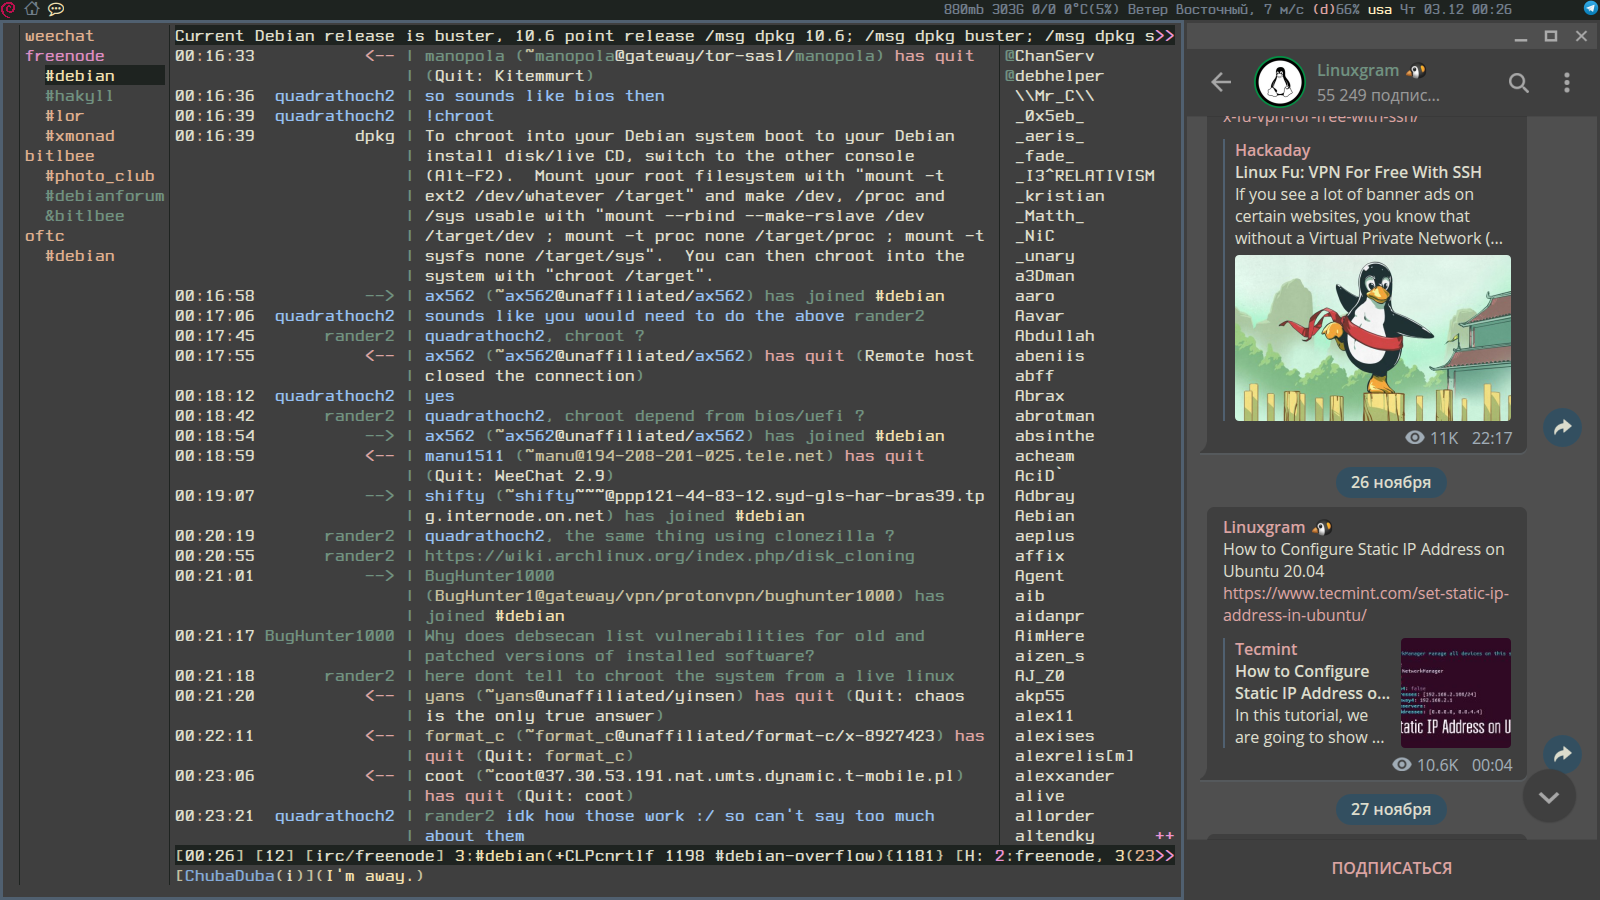
Task: Click Linuxgram author name on Static IP post
Action: [x=1264, y=527]
